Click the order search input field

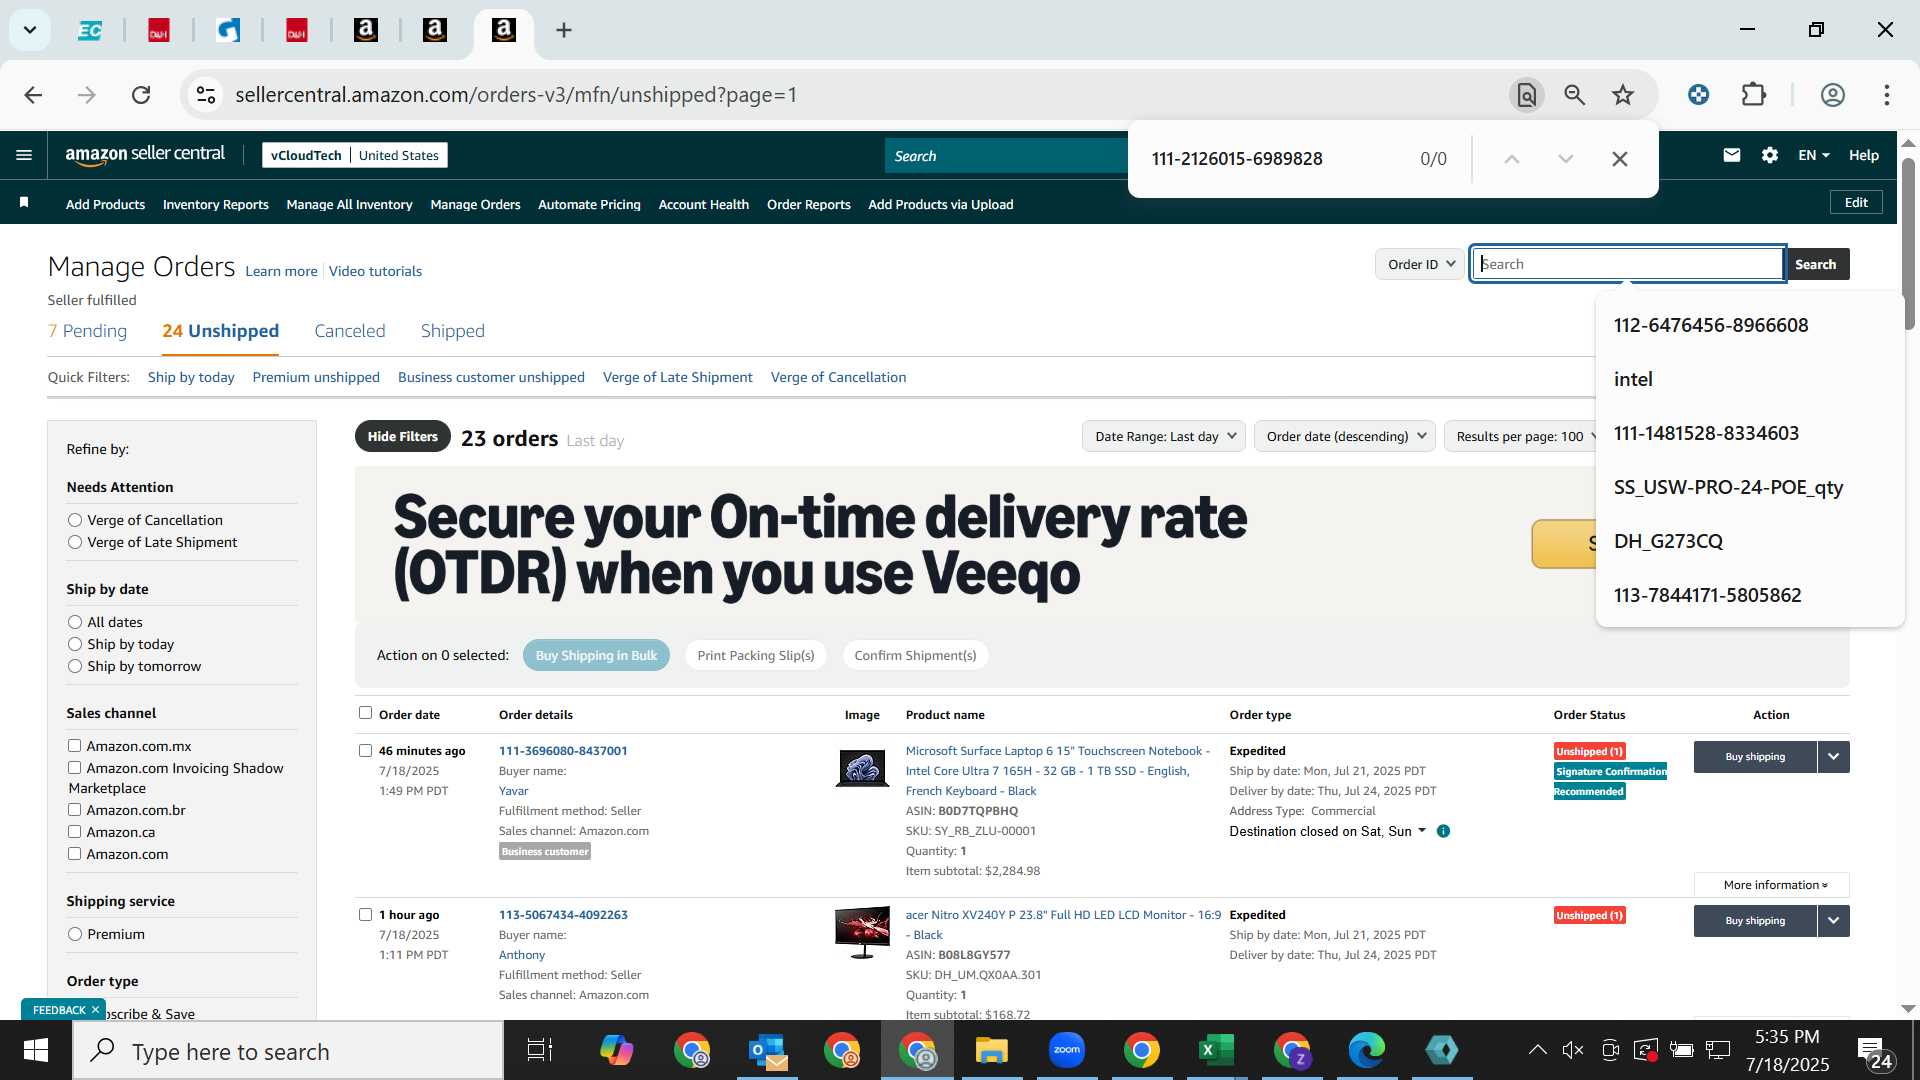[1628, 264]
